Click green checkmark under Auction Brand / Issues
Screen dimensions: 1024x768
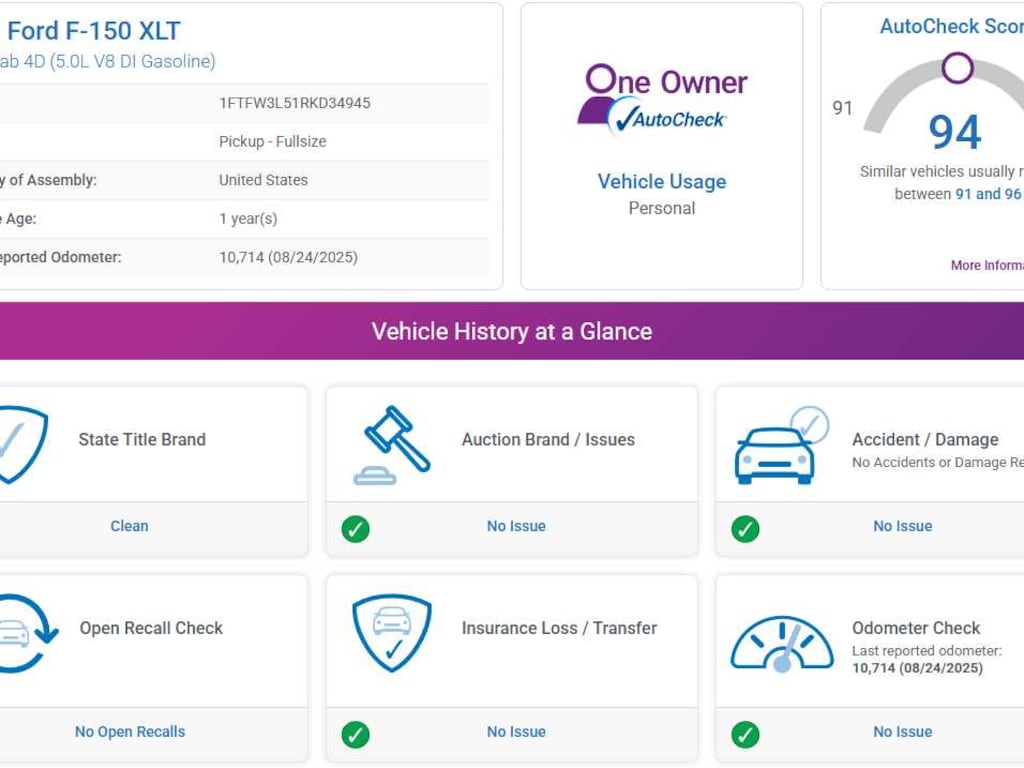[x=355, y=528]
